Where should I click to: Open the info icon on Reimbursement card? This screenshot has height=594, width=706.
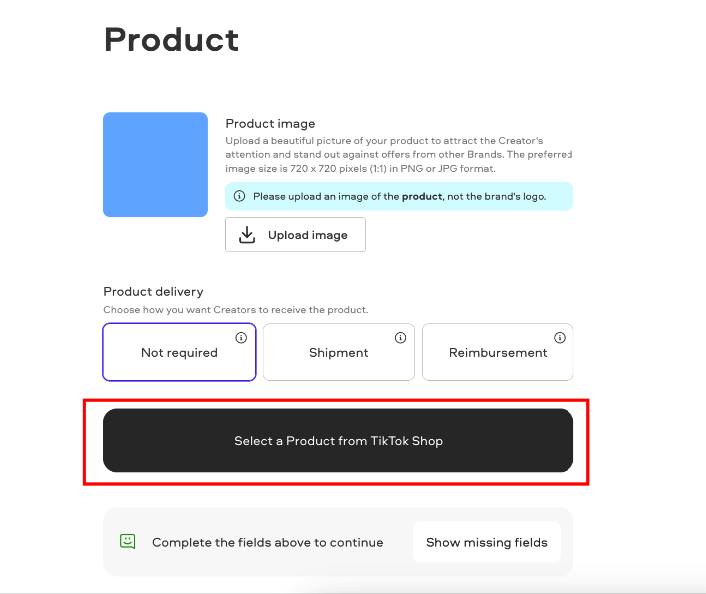[x=560, y=338]
